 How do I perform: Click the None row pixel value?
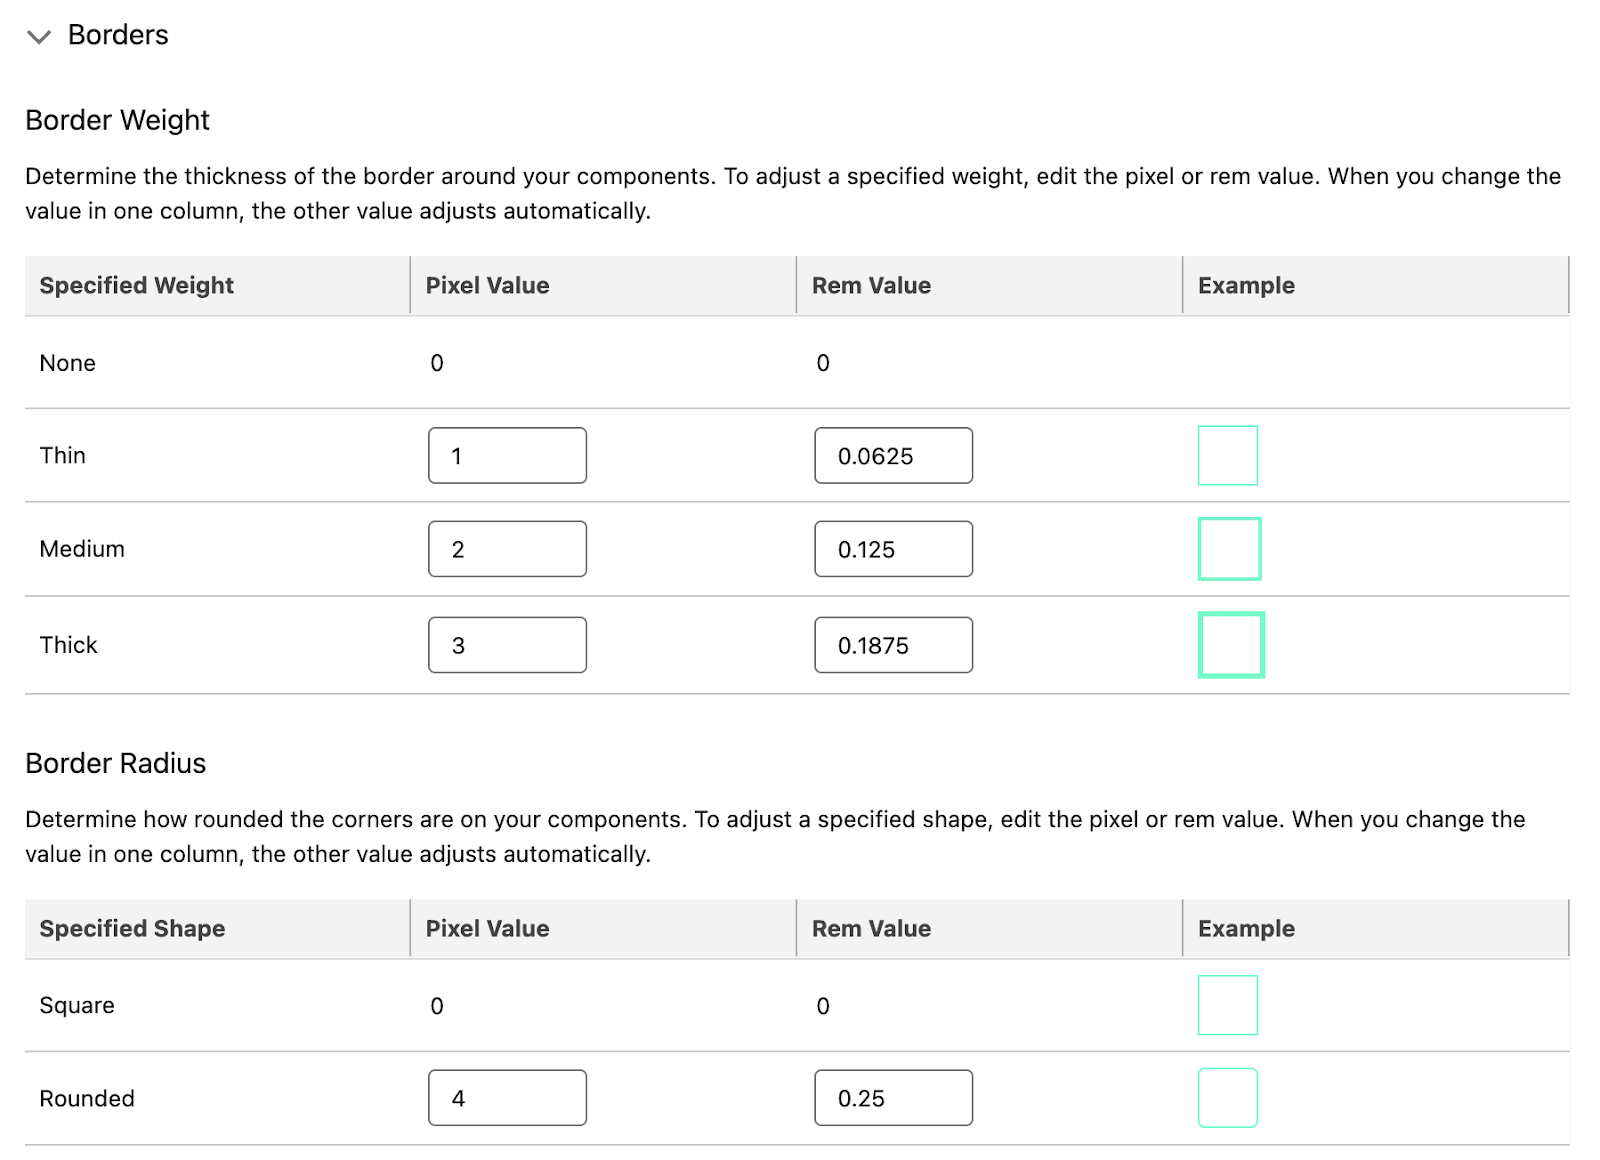coord(437,363)
